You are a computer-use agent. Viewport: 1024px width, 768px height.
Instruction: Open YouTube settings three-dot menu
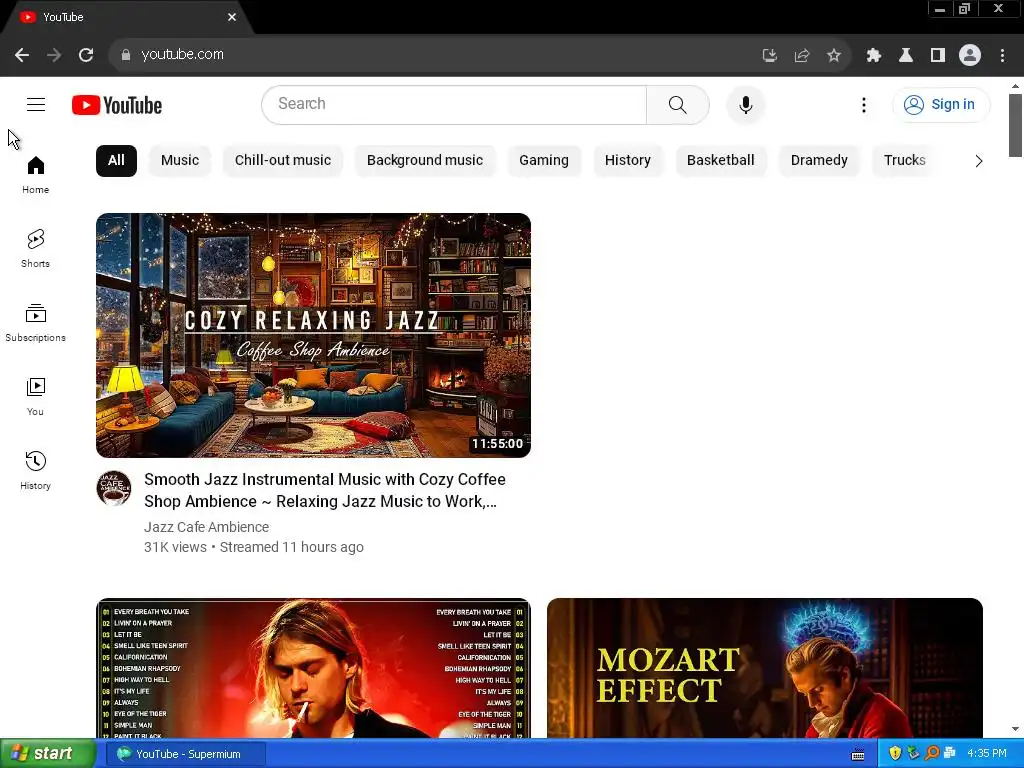click(x=863, y=104)
